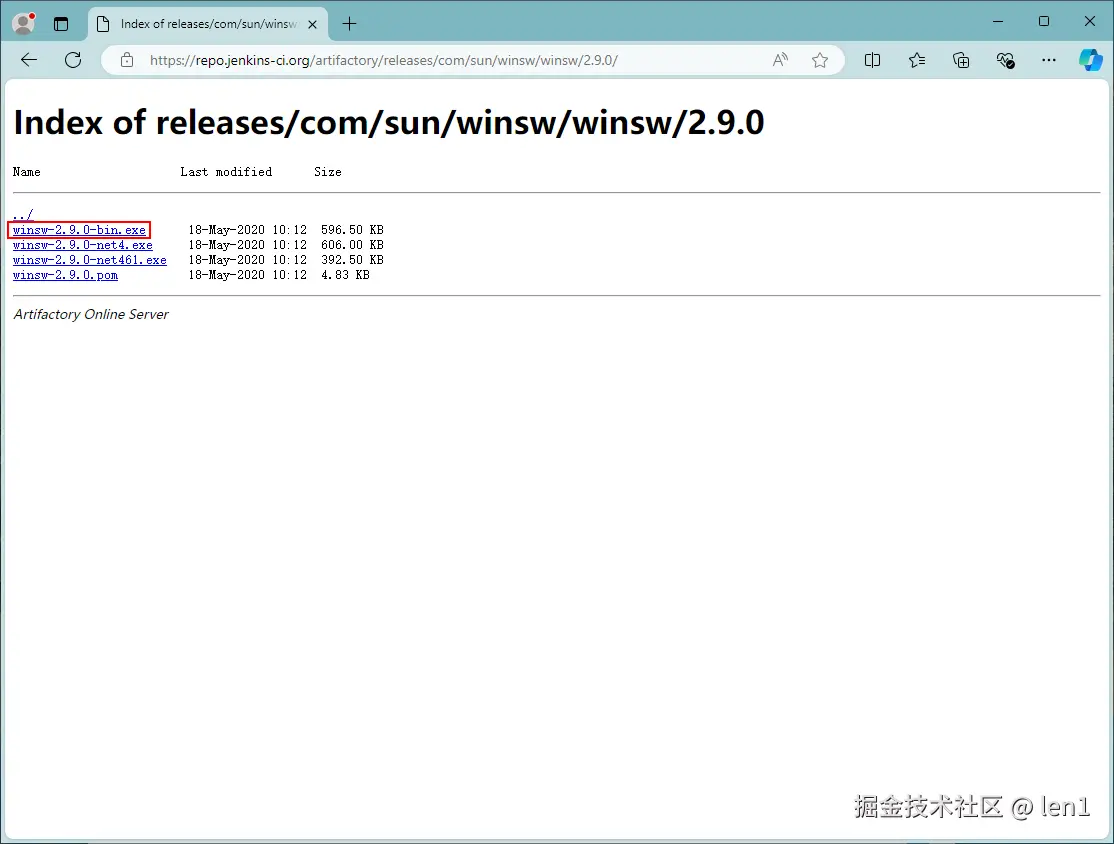Viewport: 1114px width, 844px height.
Task: View site information lock icon
Action: pyautogui.click(x=126, y=60)
